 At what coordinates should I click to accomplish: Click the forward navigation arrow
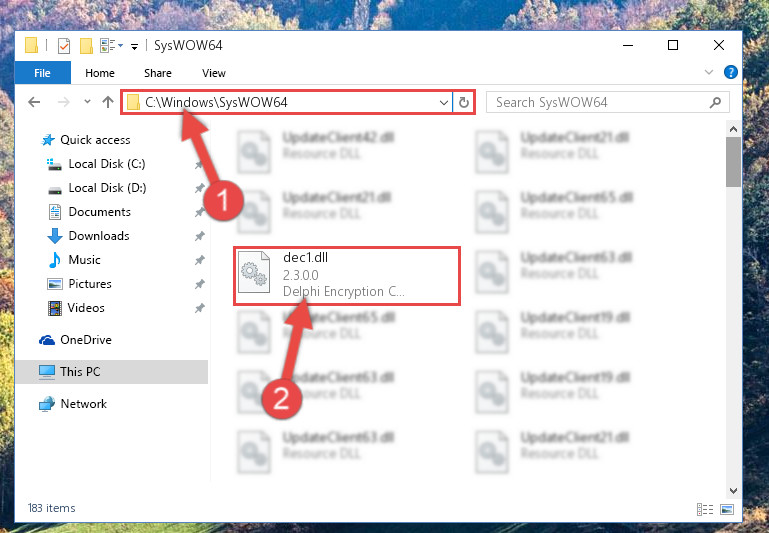[64, 102]
